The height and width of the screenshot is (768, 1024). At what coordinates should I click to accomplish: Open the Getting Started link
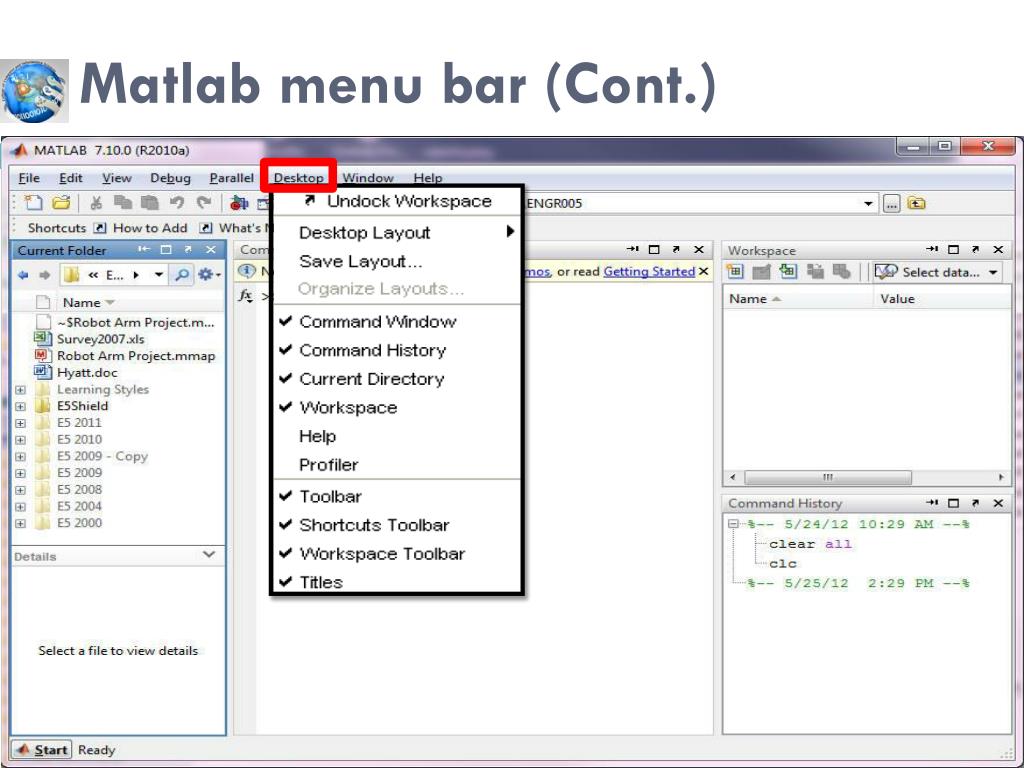648,271
